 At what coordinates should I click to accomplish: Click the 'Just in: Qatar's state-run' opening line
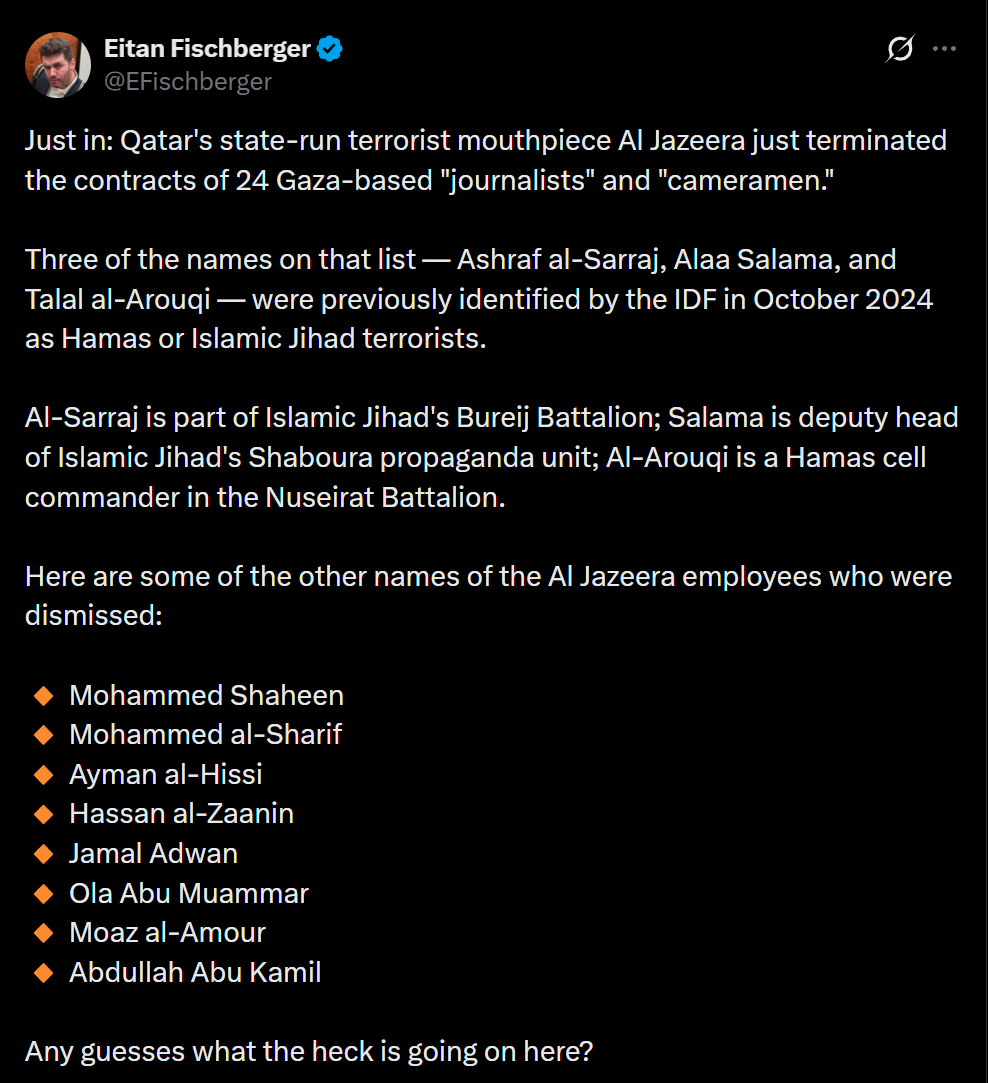coord(486,140)
